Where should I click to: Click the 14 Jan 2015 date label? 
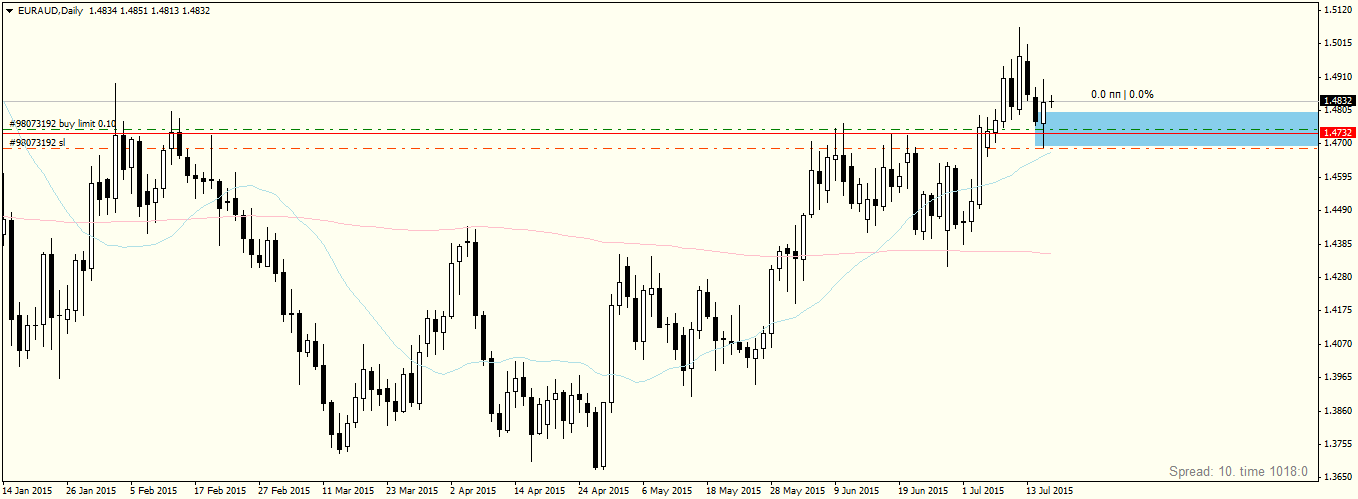(28, 491)
